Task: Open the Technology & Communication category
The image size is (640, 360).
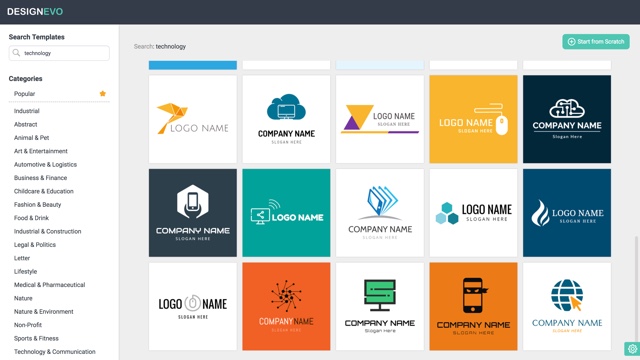Action: (x=55, y=351)
